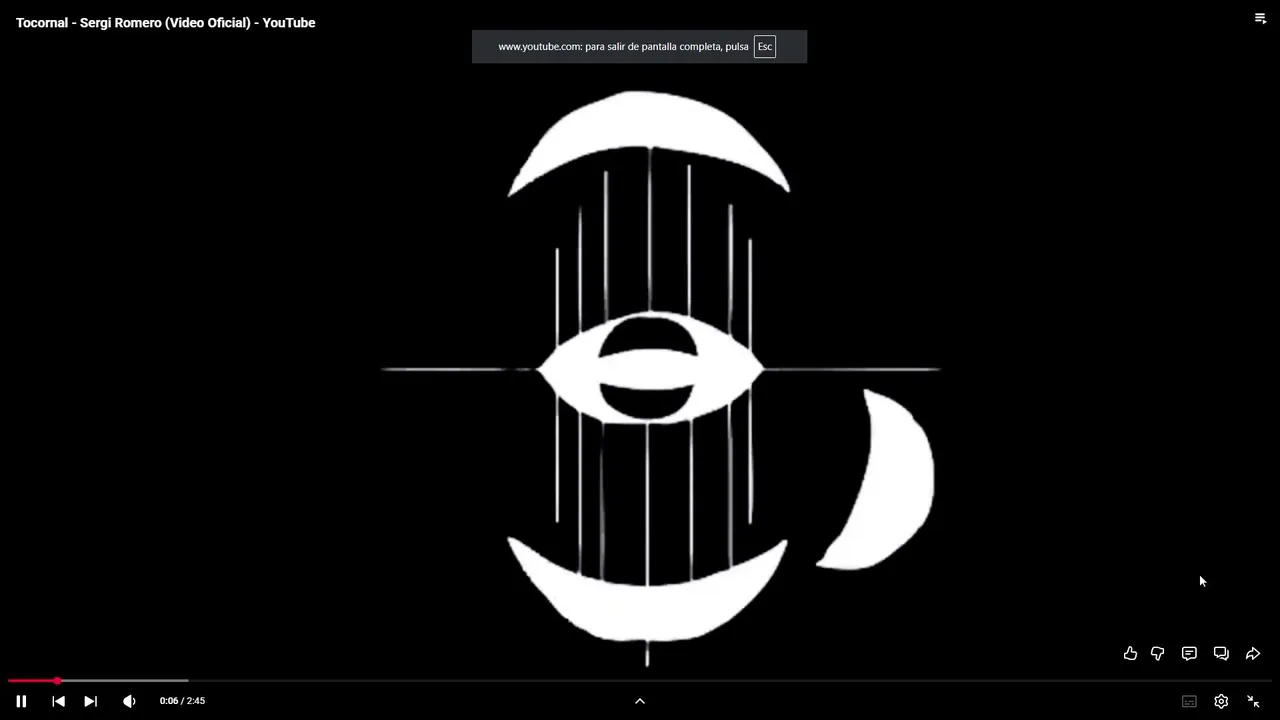Image resolution: width=1280 pixels, height=720 pixels.
Task: Seek on the video progress bar
Action: [640, 681]
